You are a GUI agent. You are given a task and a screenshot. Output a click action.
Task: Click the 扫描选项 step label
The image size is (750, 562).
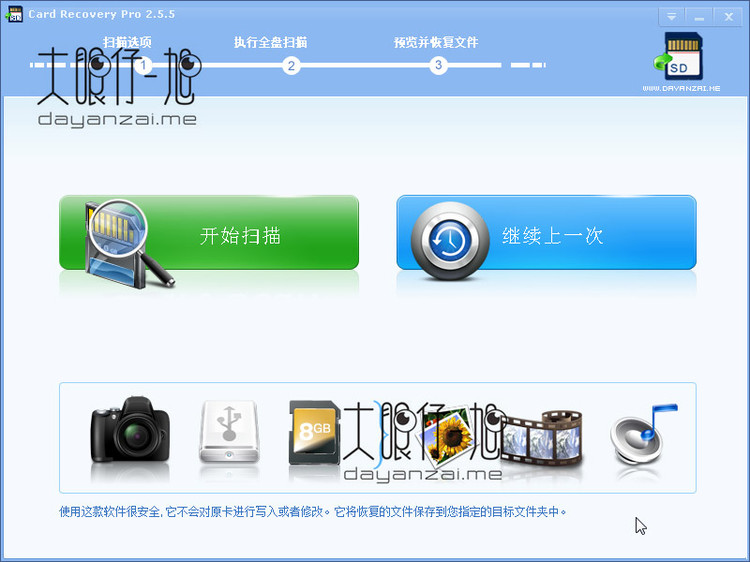pos(127,43)
